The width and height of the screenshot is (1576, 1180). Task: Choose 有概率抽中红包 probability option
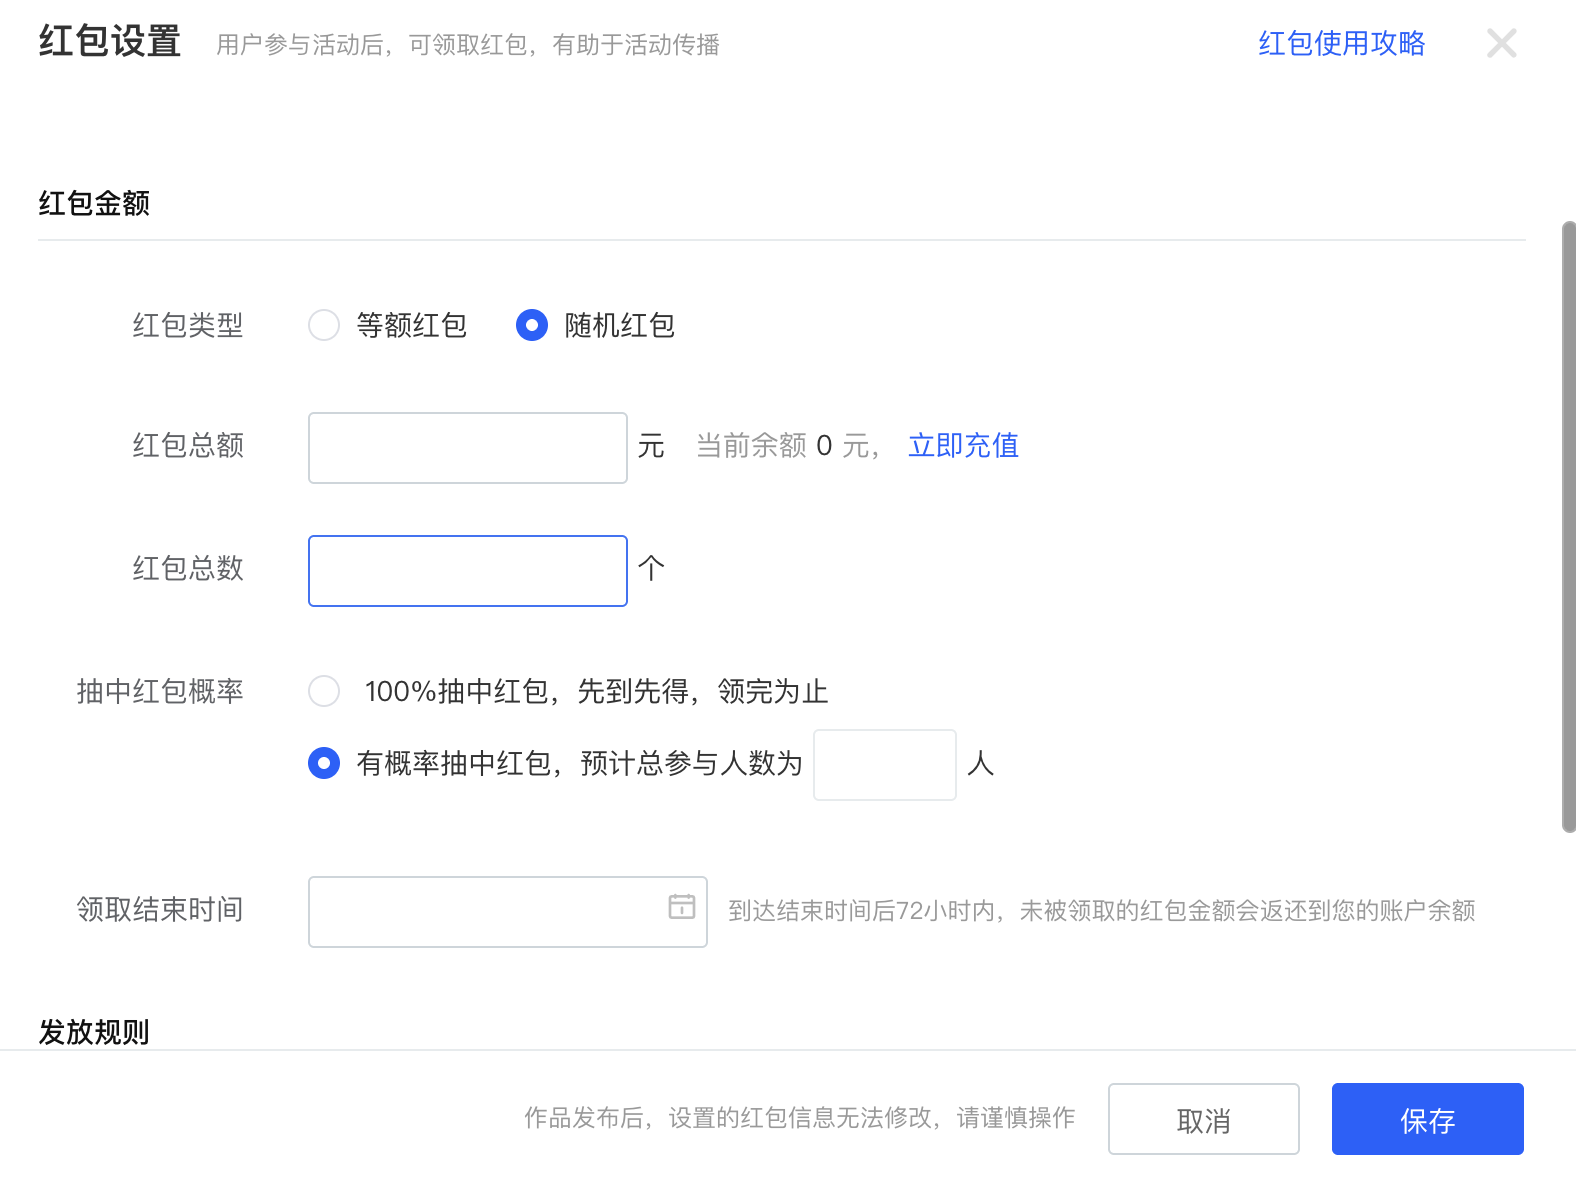click(324, 764)
